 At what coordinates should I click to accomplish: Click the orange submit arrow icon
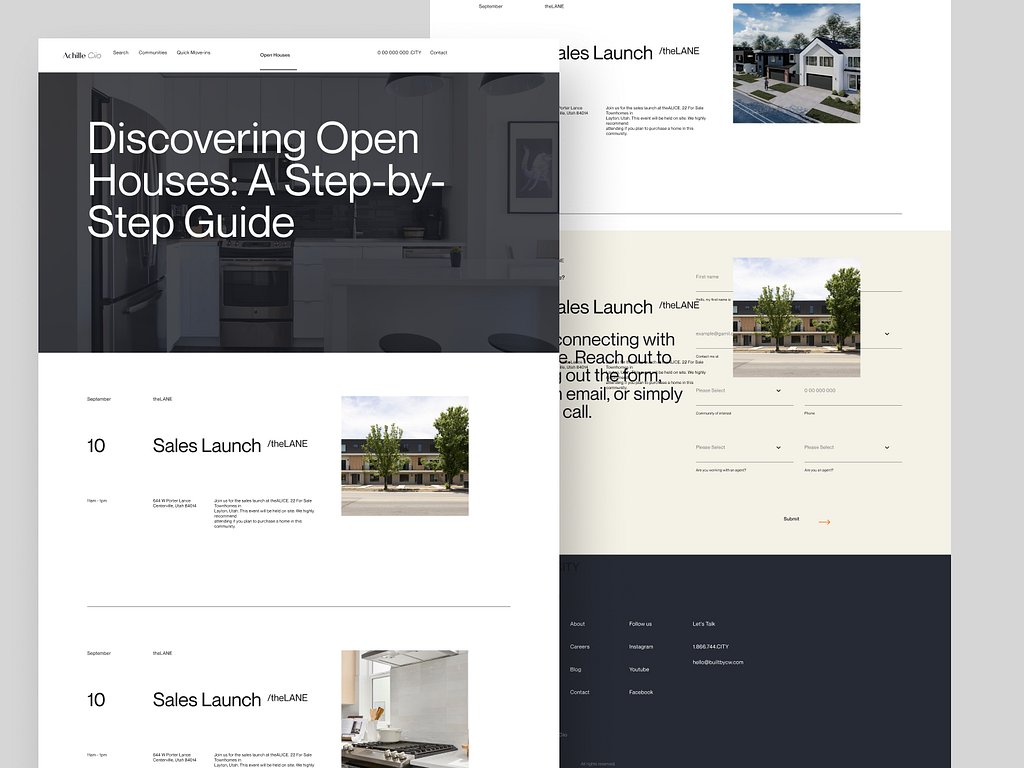(824, 521)
